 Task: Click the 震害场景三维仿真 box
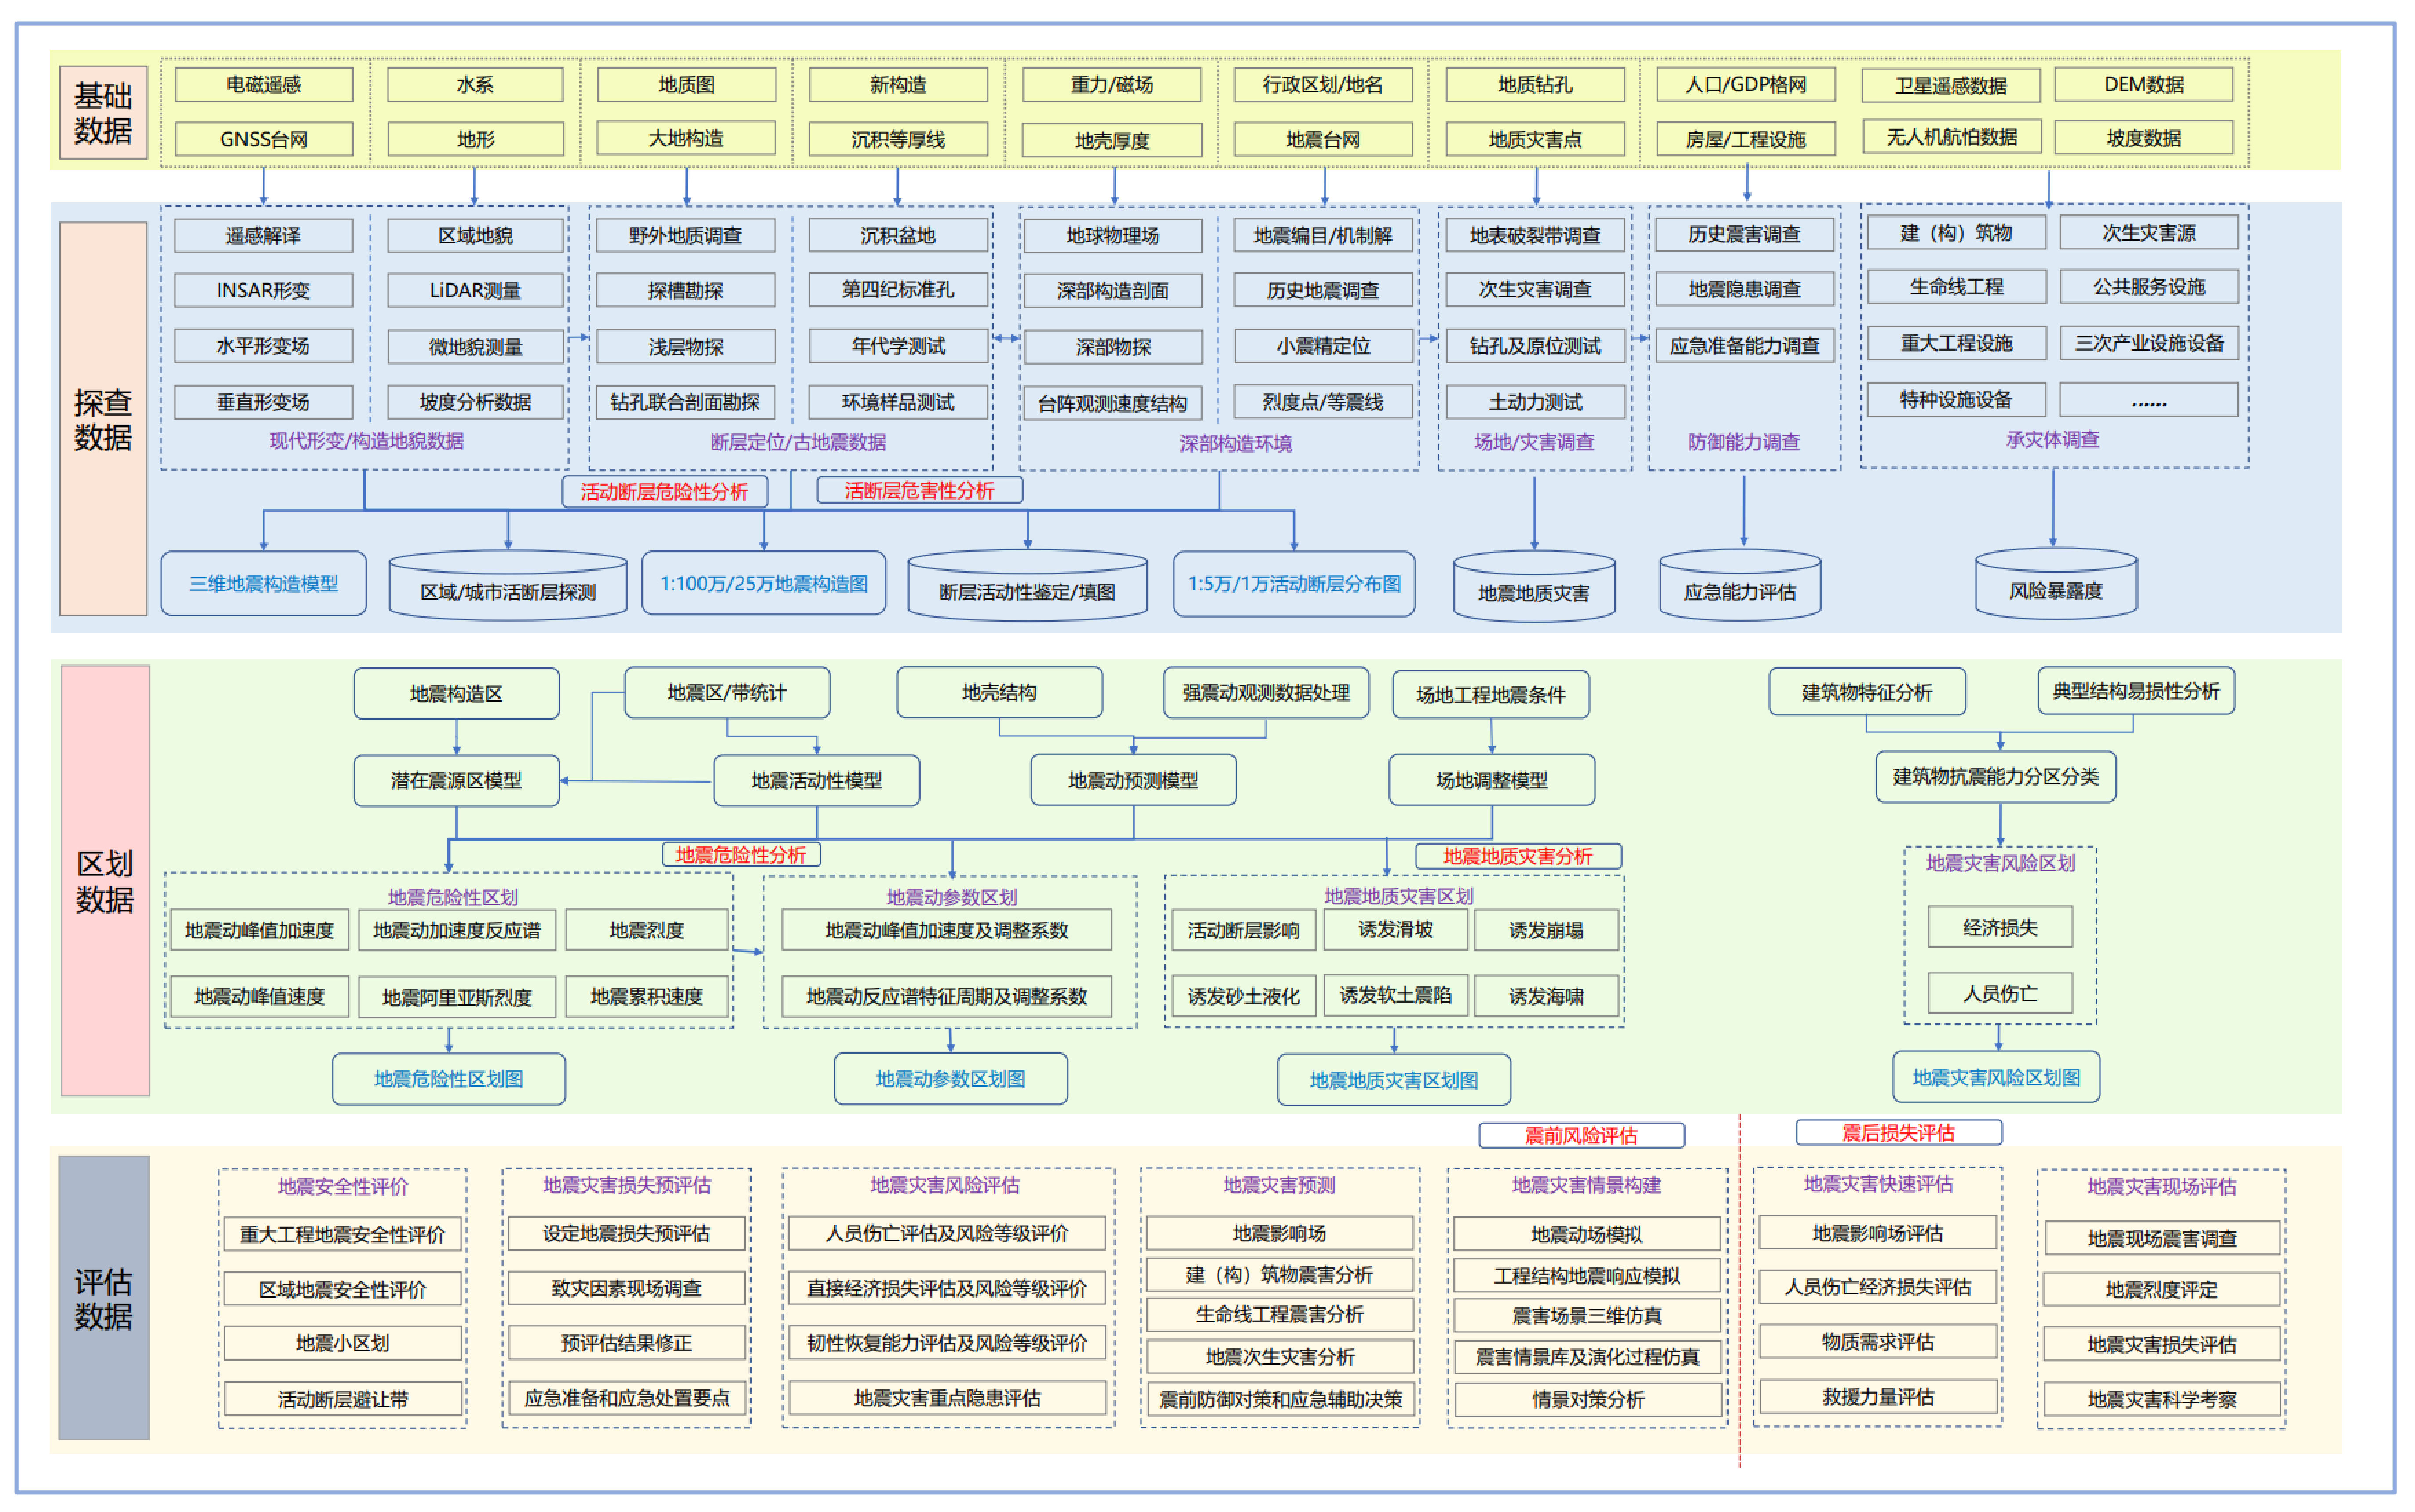click(x=1587, y=1315)
